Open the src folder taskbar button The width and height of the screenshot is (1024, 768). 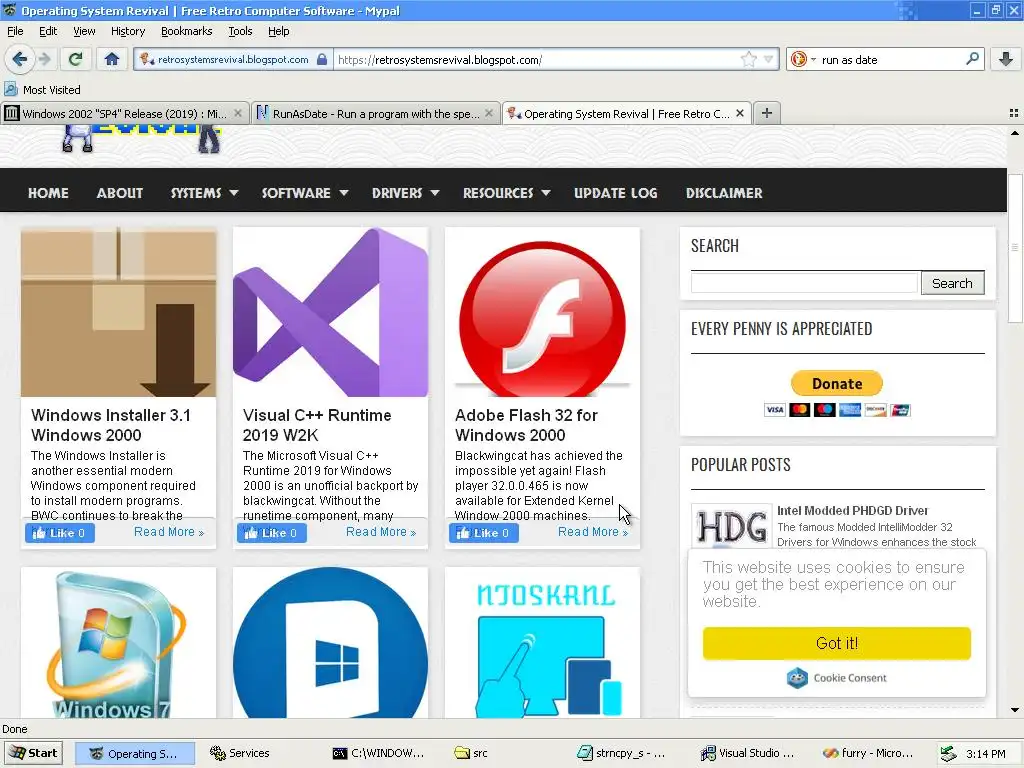[472, 753]
